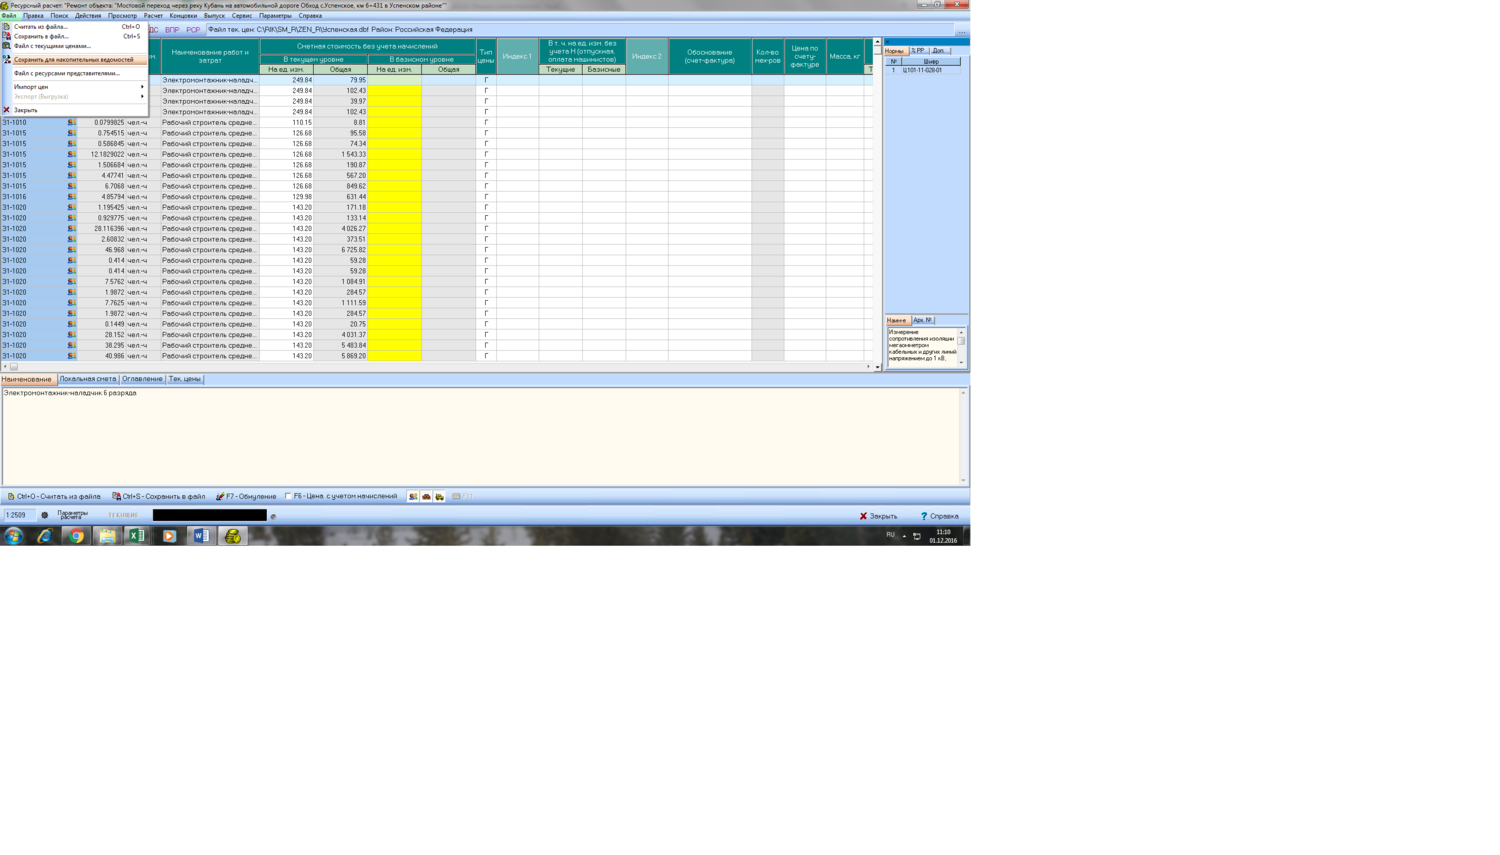Open Excel from the taskbar
1500x855 pixels.
coord(138,536)
